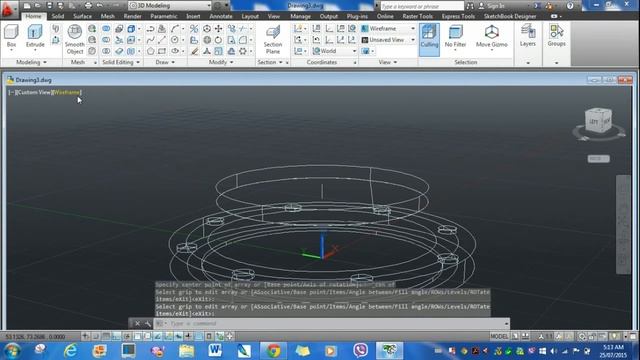
Task: Pick the Rectangle draw tool
Action: tap(162, 51)
